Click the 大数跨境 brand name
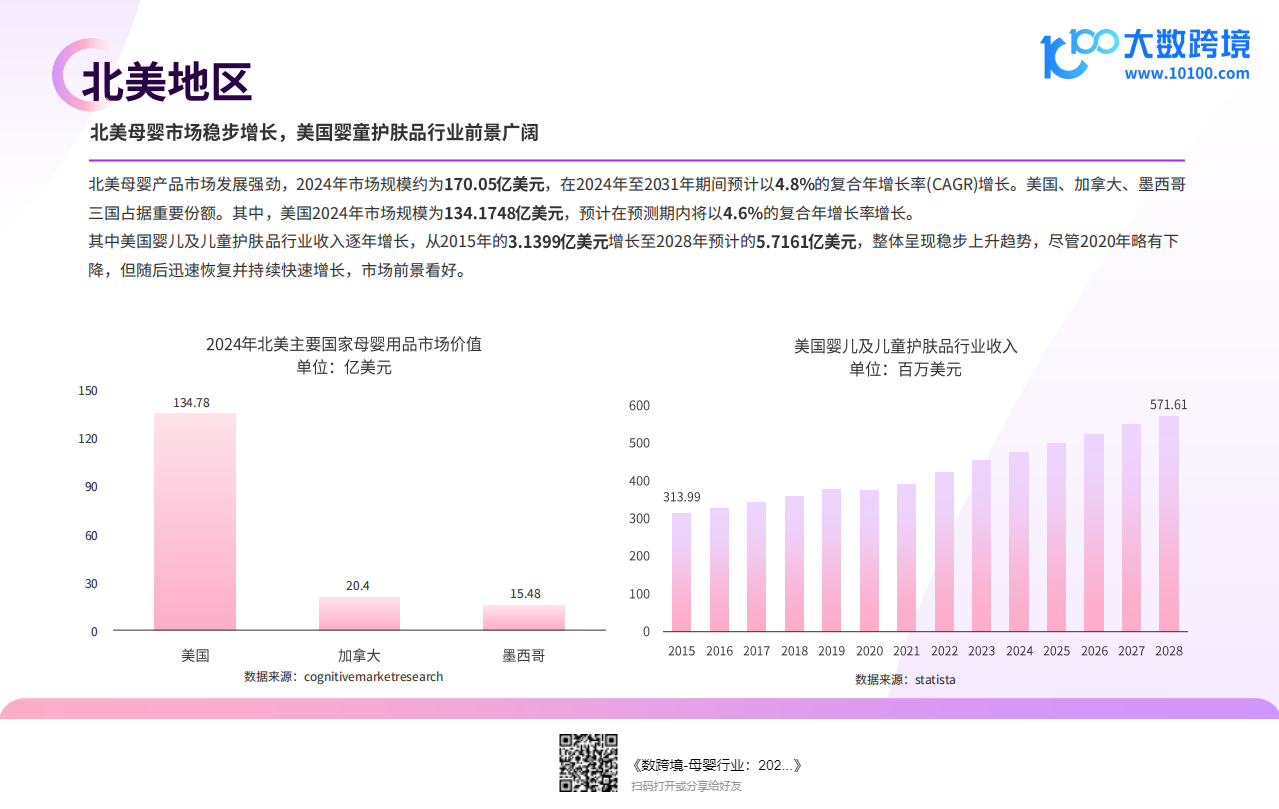 coord(1186,45)
